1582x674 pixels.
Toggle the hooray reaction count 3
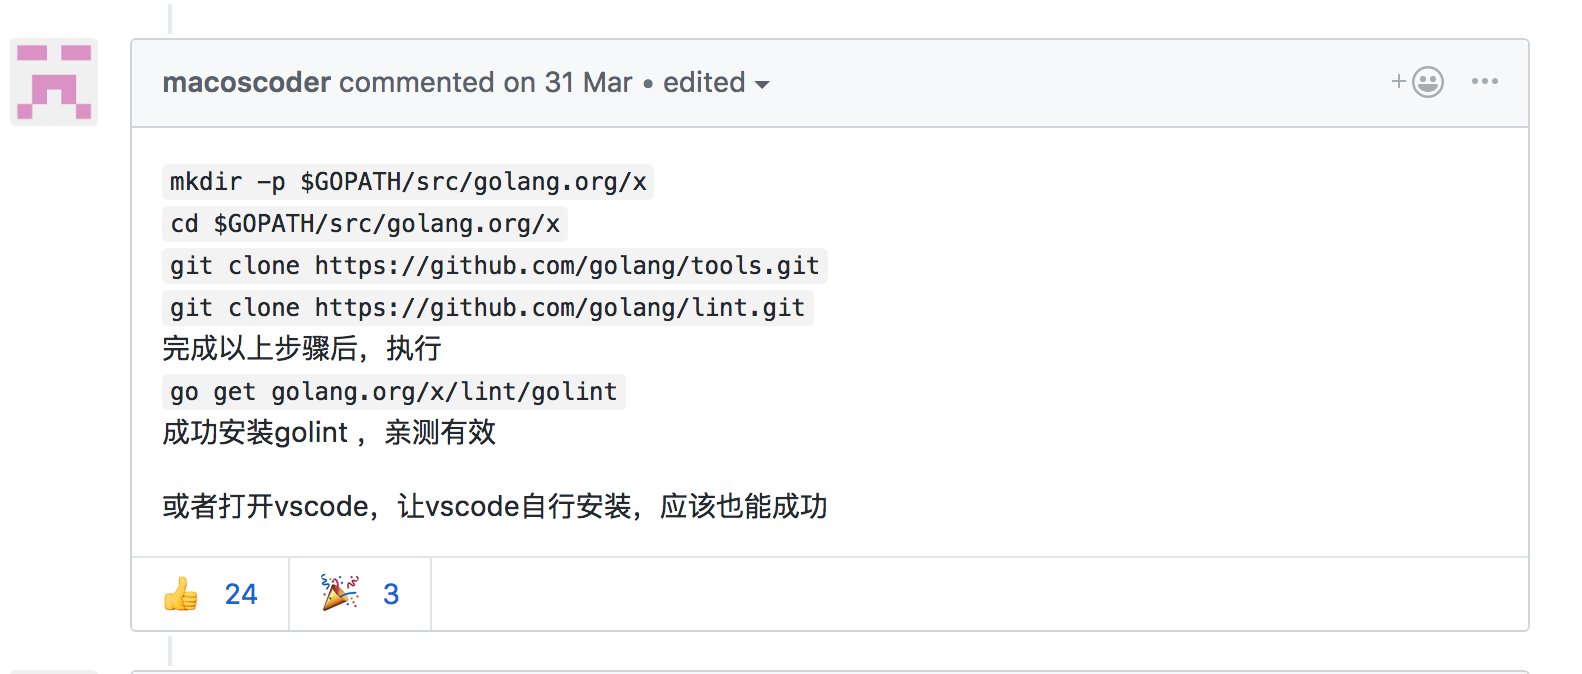point(391,594)
